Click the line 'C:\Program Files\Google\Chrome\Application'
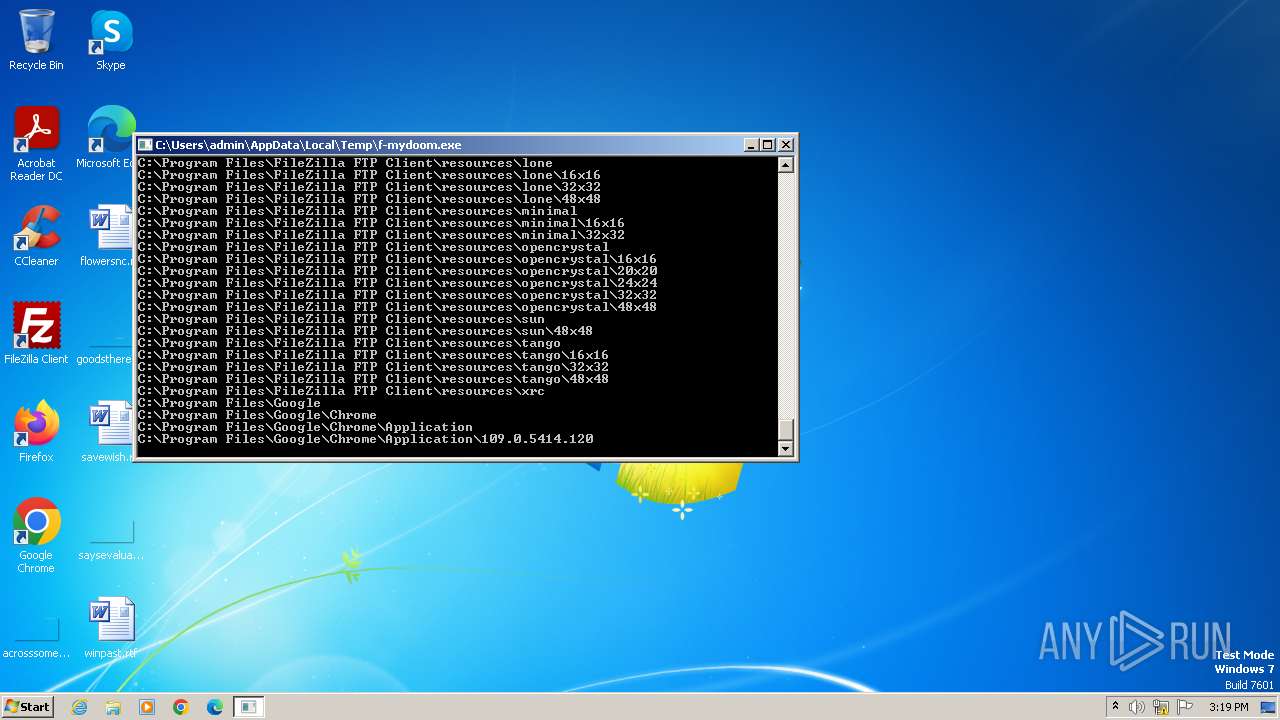 click(305, 427)
